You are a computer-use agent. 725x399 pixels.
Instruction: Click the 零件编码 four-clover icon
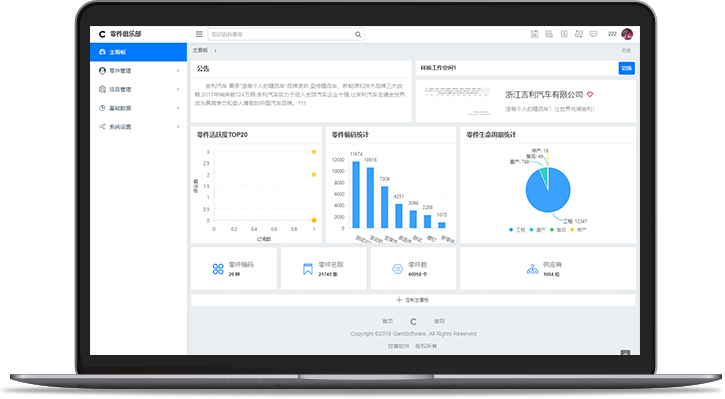click(218, 269)
